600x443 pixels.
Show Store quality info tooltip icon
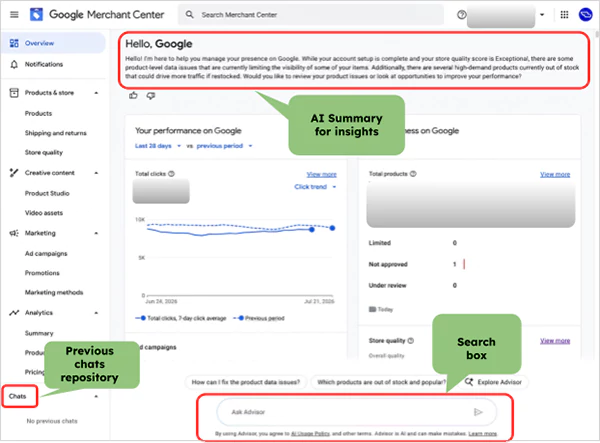click(411, 340)
